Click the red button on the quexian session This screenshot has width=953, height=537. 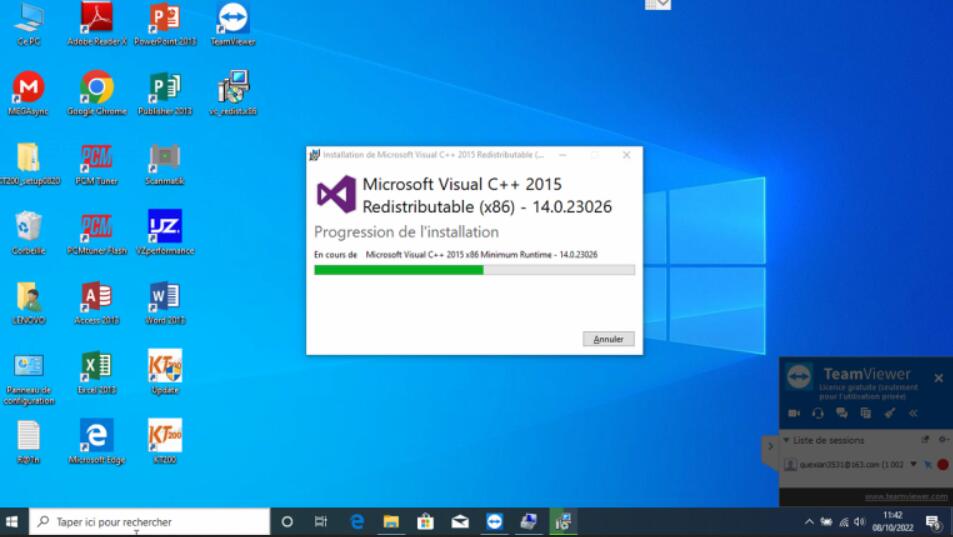[x=943, y=465]
